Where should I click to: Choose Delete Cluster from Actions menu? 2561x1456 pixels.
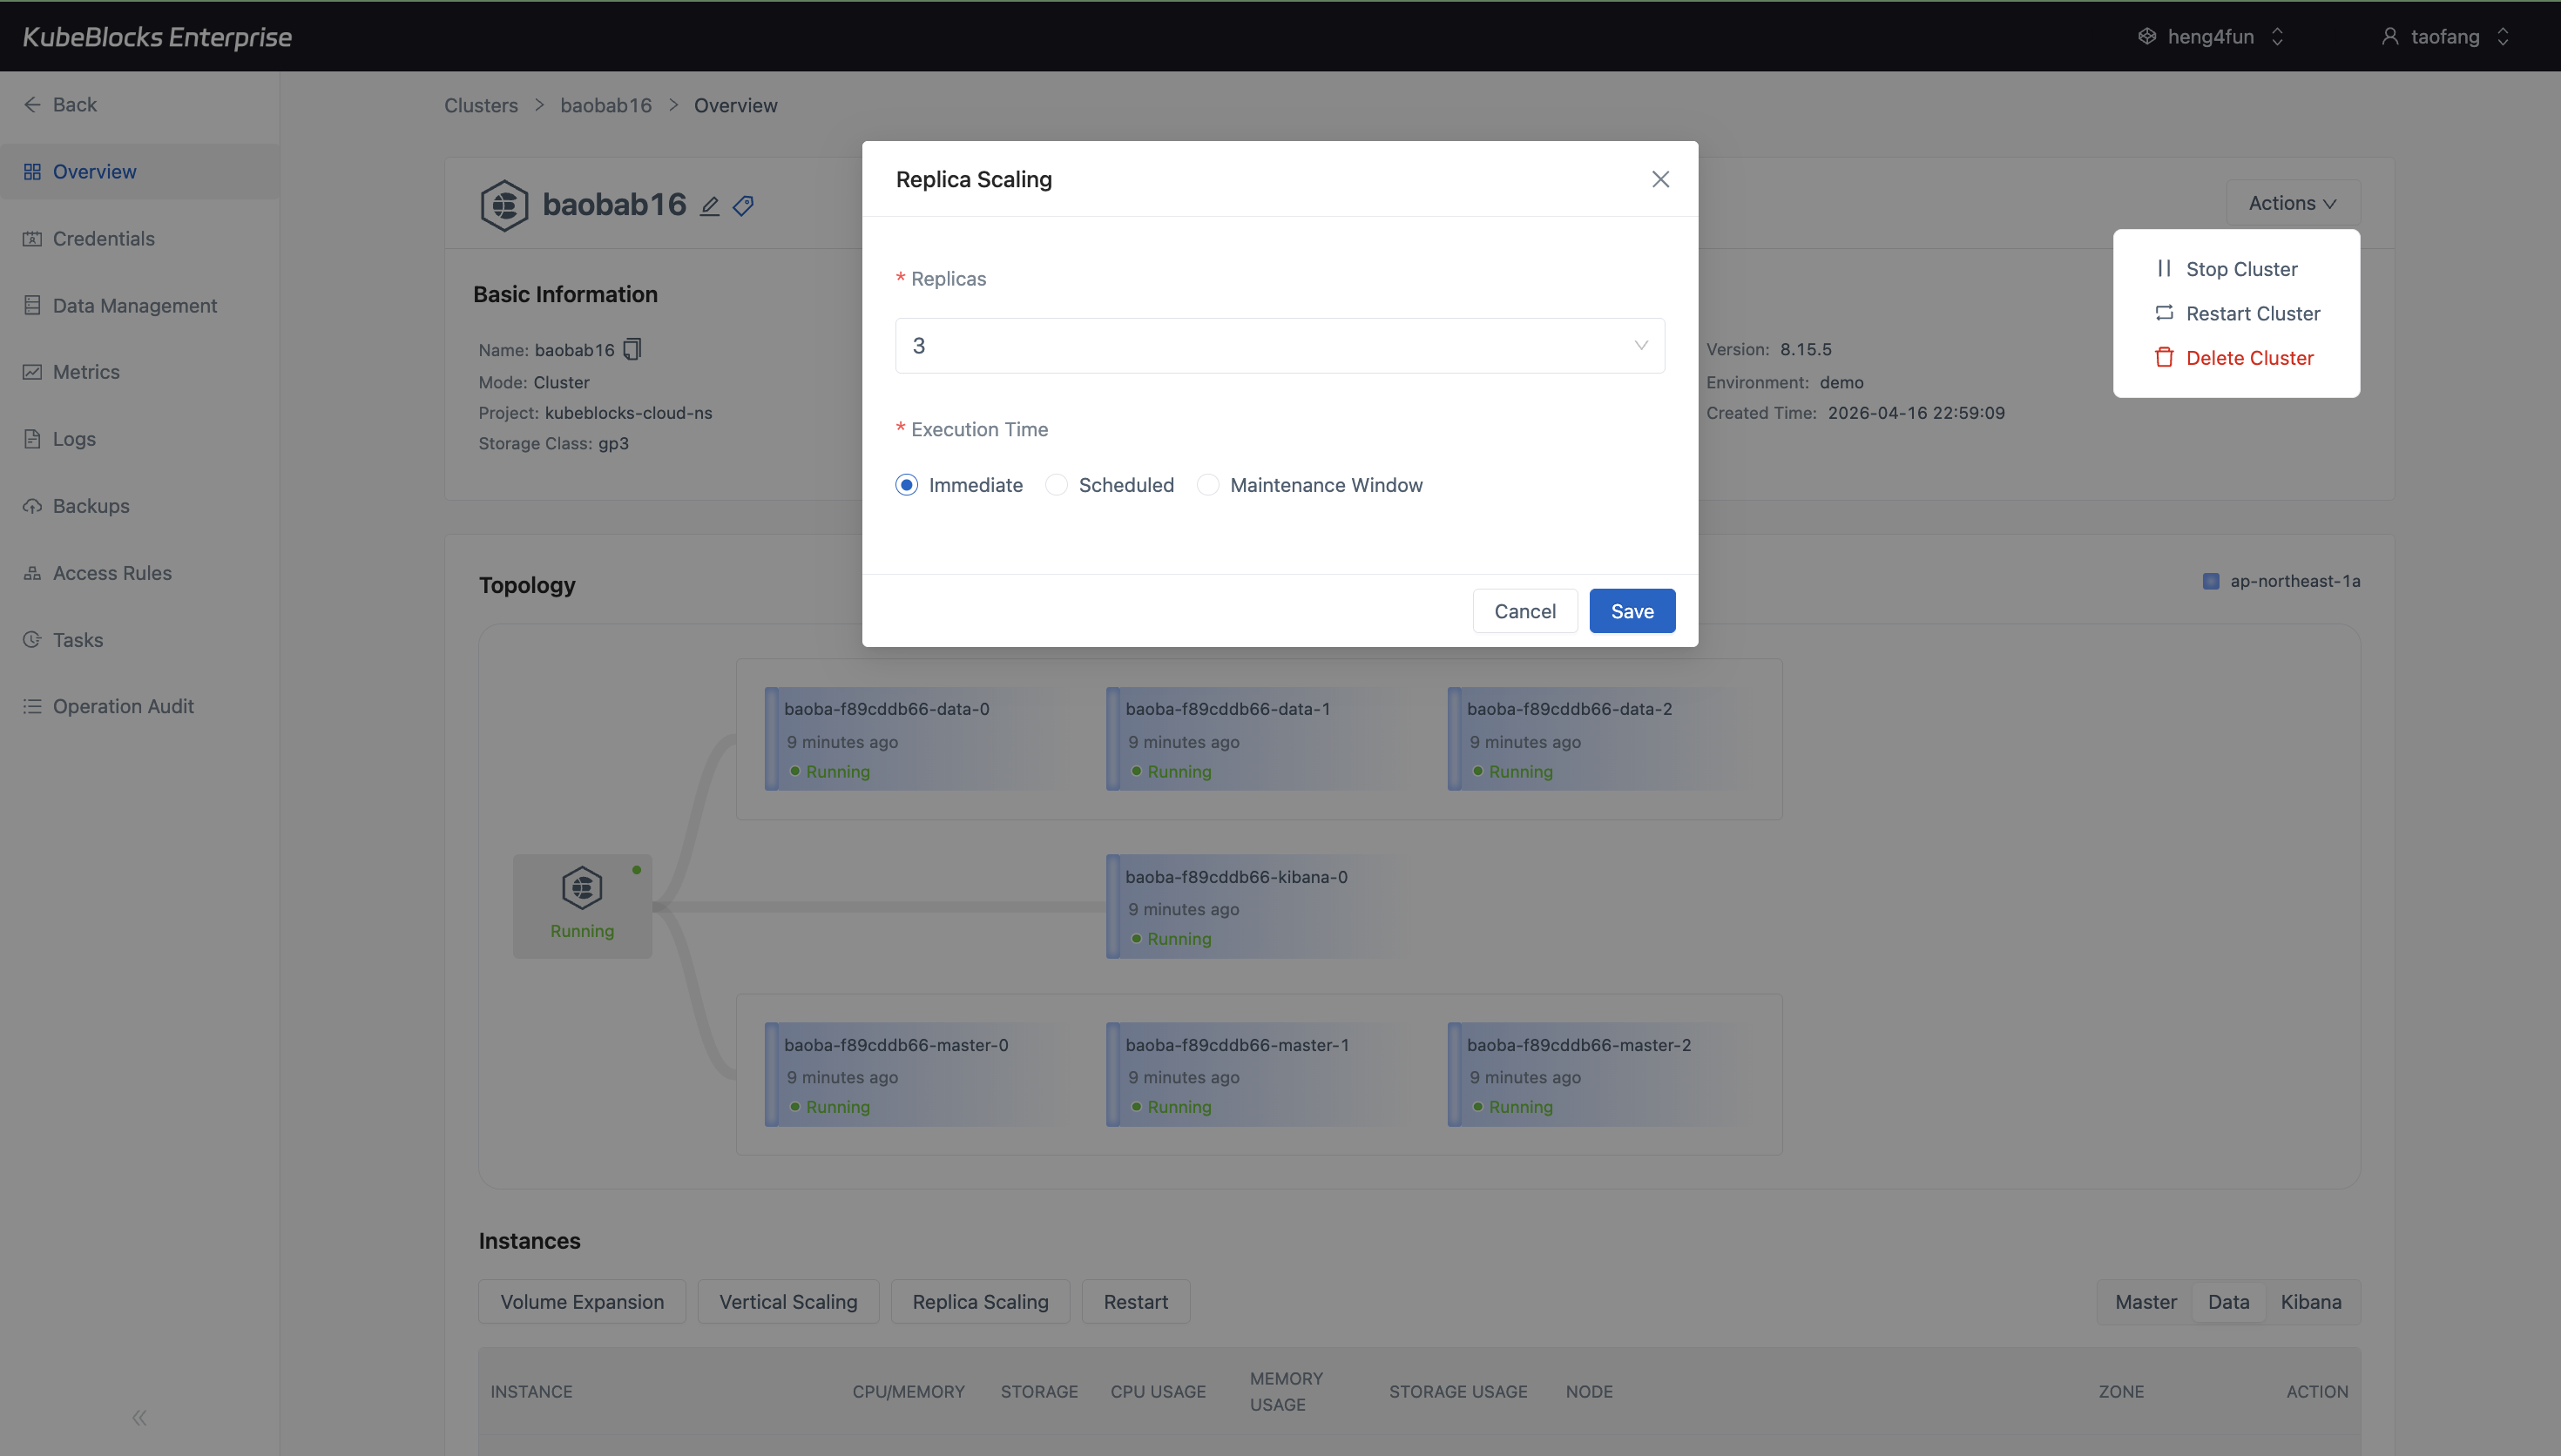(2236, 358)
